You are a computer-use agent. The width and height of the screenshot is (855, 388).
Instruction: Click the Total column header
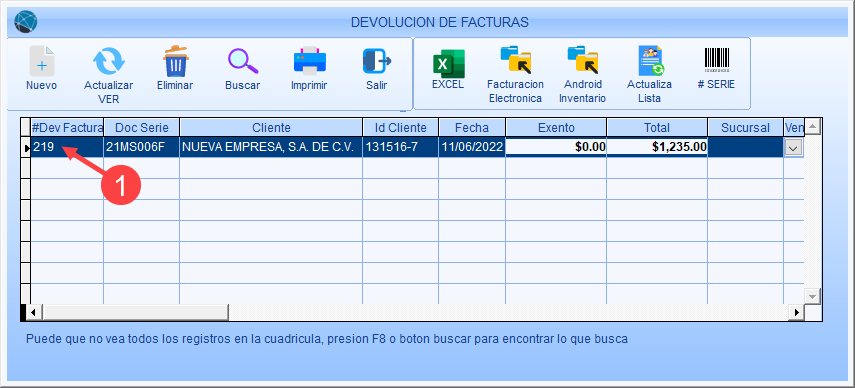[x=657, y=128]
